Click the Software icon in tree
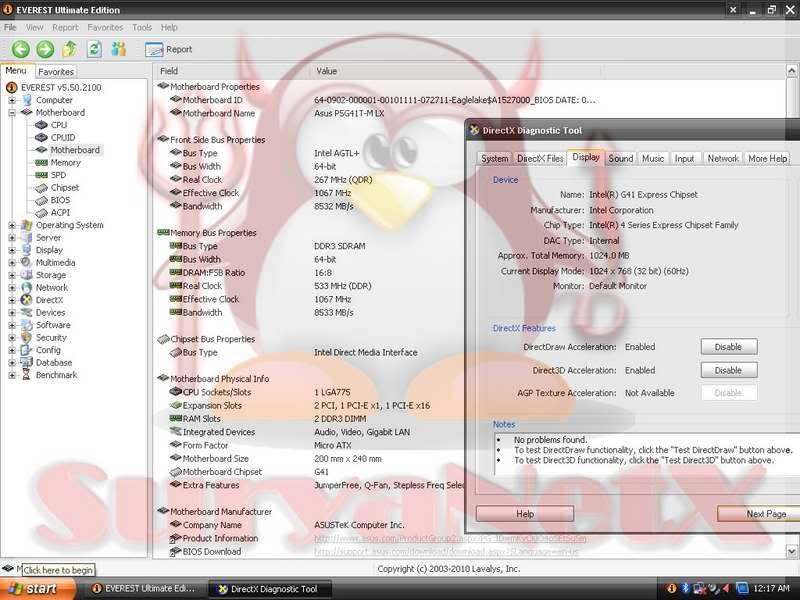The width and height of the screenshot is (800, 600). 27,325
